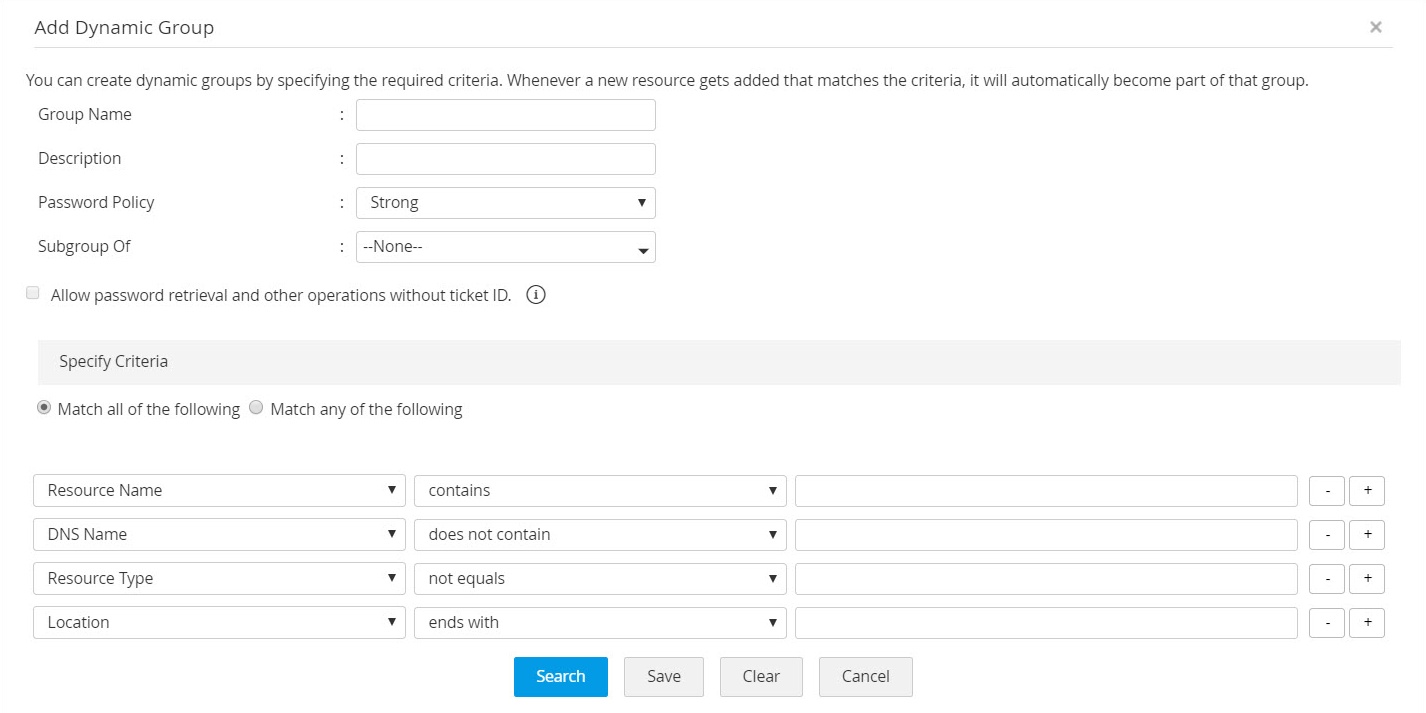Viewport: 1426px width, 713px height.
Task: Select Match all of the following
Action: point(44,408)
